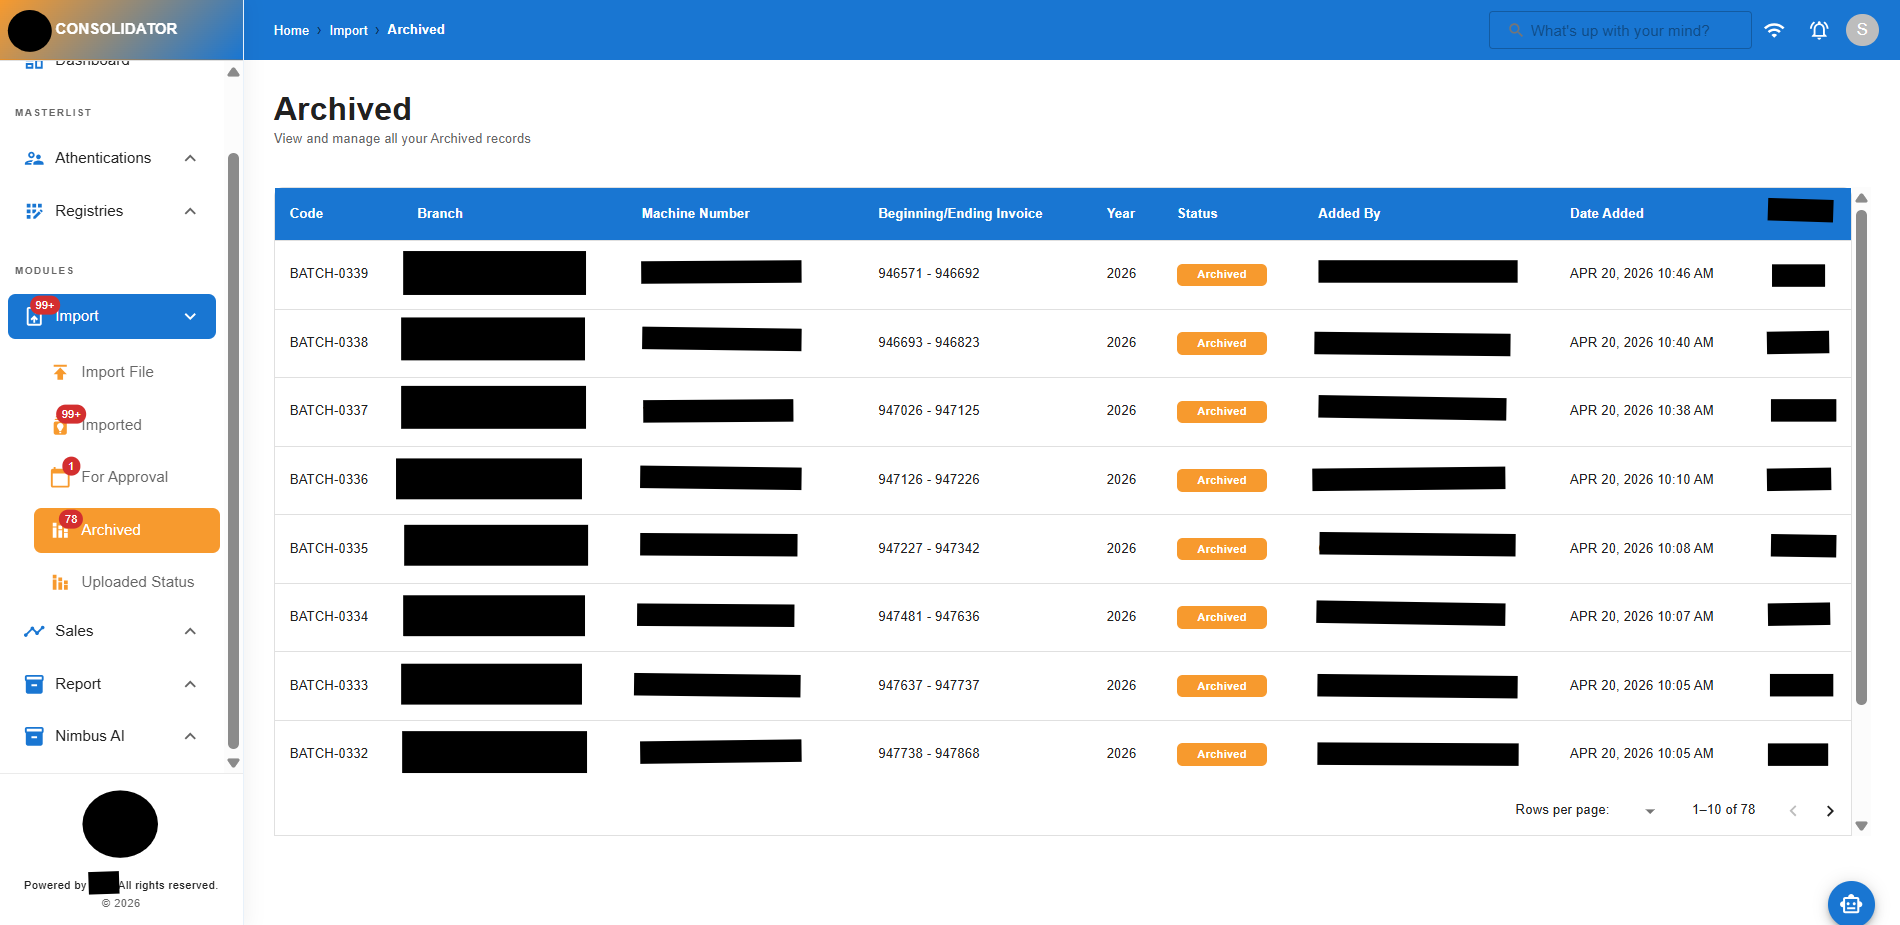Screen dimensions: 1900x925
Task: Go to next page of archived records
Action: click(1830, 811)
